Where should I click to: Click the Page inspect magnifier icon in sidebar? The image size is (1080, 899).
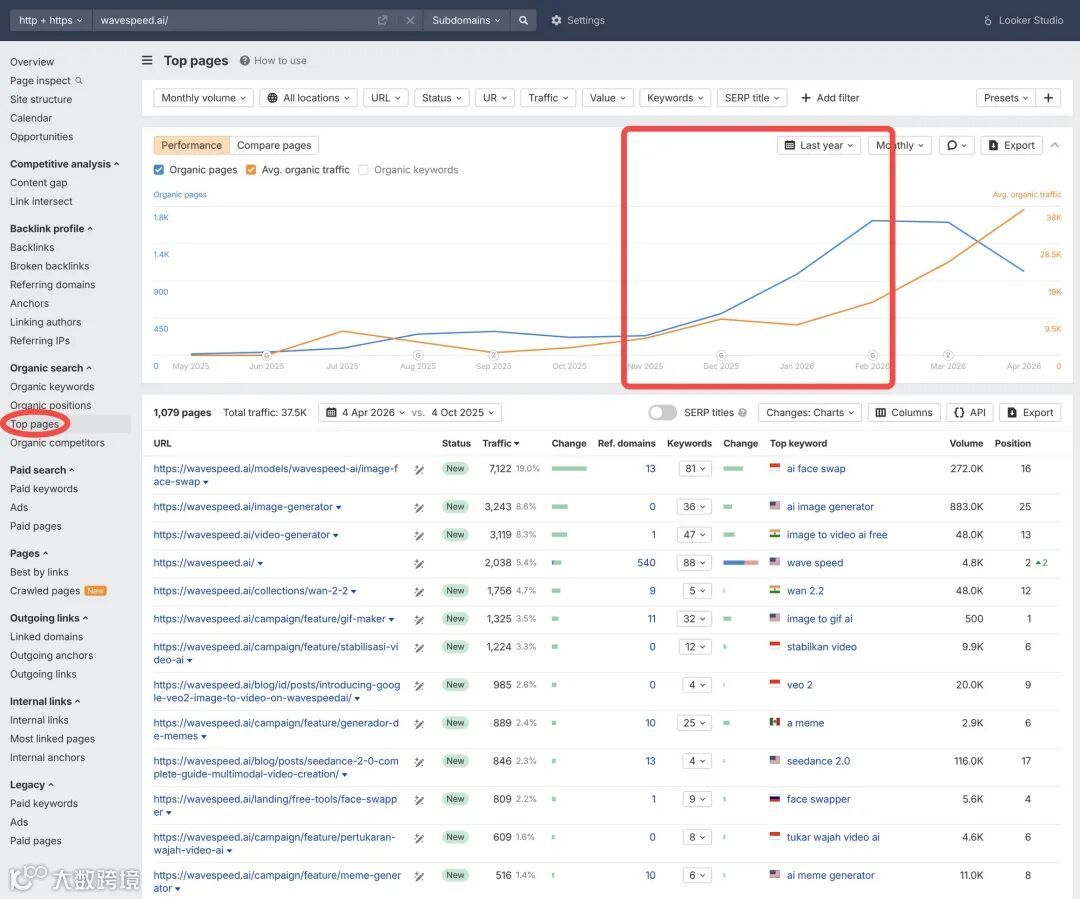(x=79, y=81)
